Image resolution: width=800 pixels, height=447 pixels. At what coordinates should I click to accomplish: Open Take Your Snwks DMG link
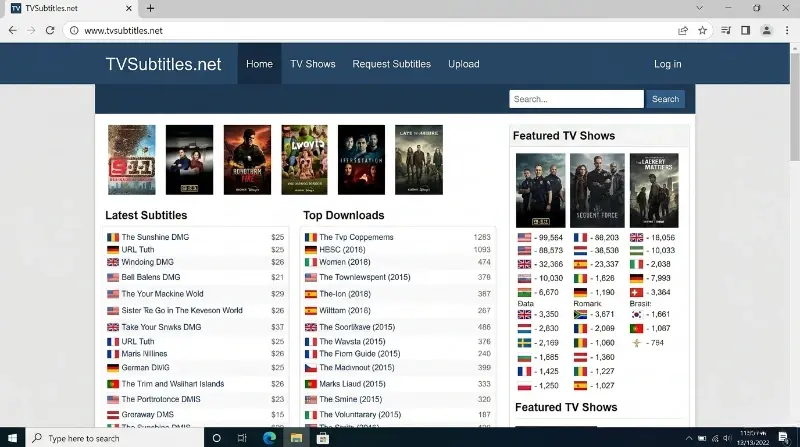point(161,327)
